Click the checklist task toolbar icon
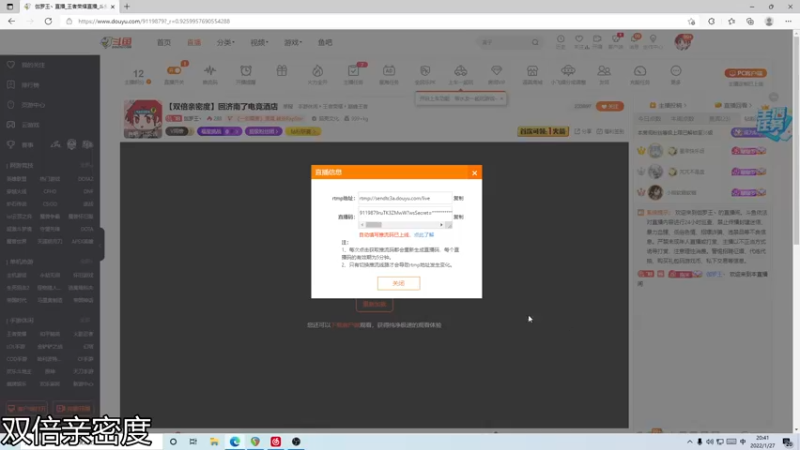Image resolution: width=800 pixels, height=450 pixels. (x=353, y=70)
